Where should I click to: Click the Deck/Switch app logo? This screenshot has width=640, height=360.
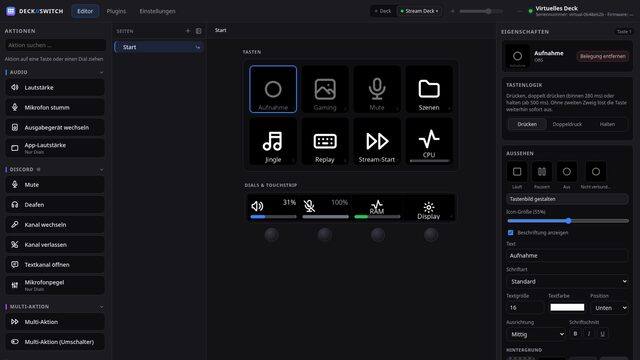pos(11,11)
